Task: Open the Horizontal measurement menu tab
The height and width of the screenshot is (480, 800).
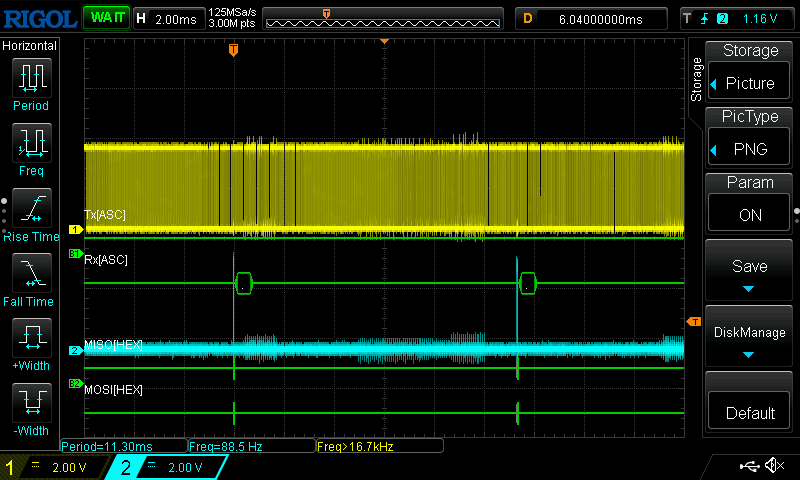Action: (30, 46)
